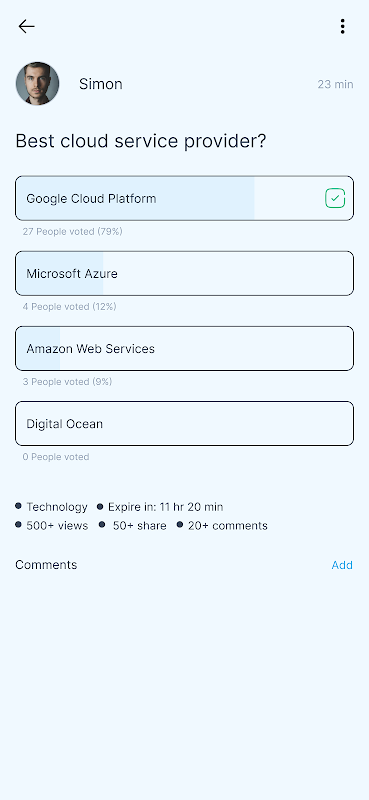Vote for Microsoft Azure option
Screen dimensions: 369x800
point(184,273)
